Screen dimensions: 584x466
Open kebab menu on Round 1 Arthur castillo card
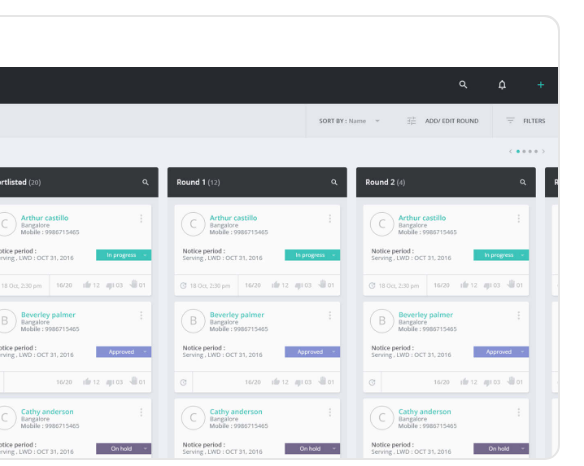tap(330, 218)
